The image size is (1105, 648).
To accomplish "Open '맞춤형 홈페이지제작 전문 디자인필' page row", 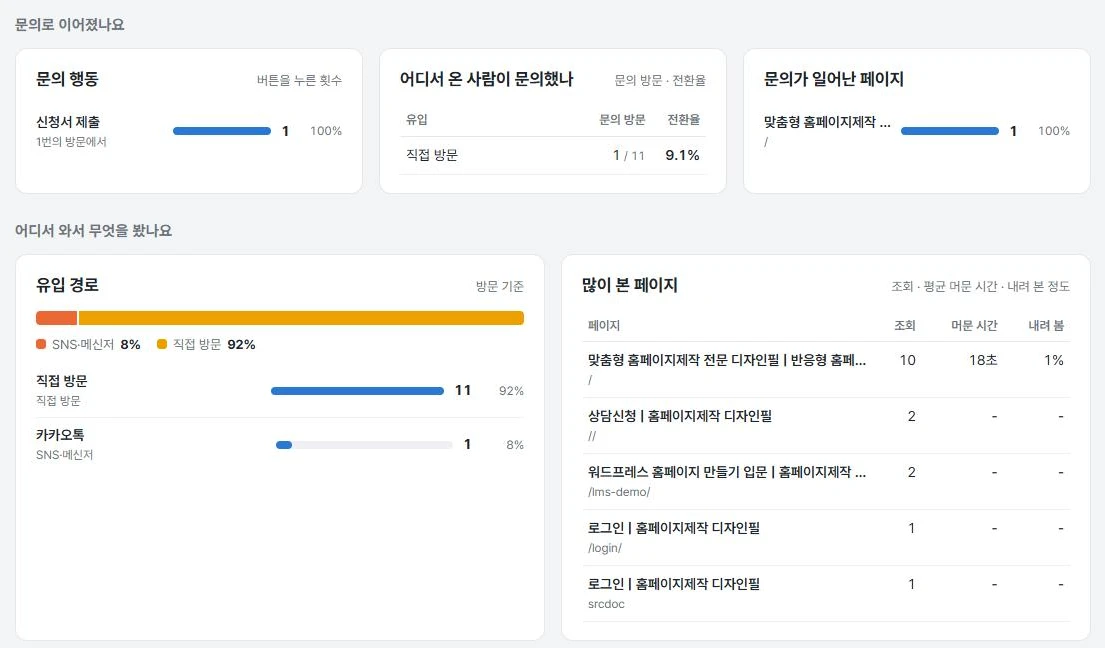I will click(x=826, y=369).
